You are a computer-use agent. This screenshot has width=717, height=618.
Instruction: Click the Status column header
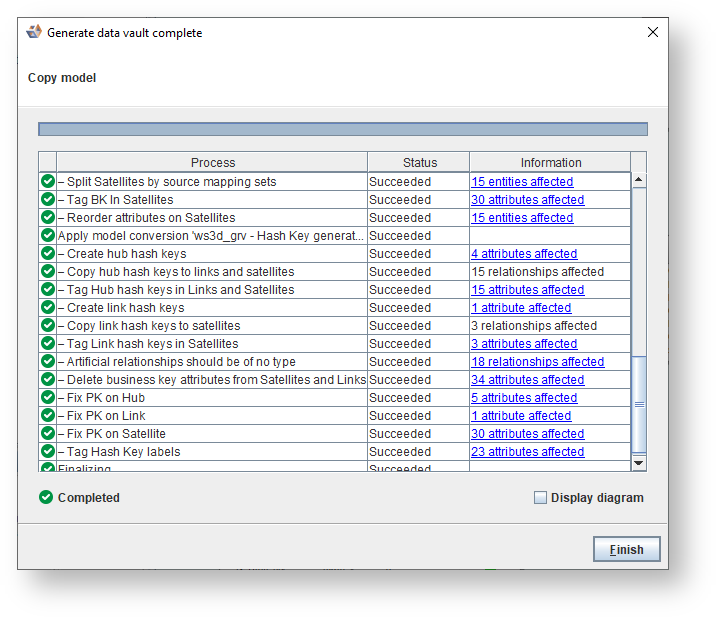point(419,162)
